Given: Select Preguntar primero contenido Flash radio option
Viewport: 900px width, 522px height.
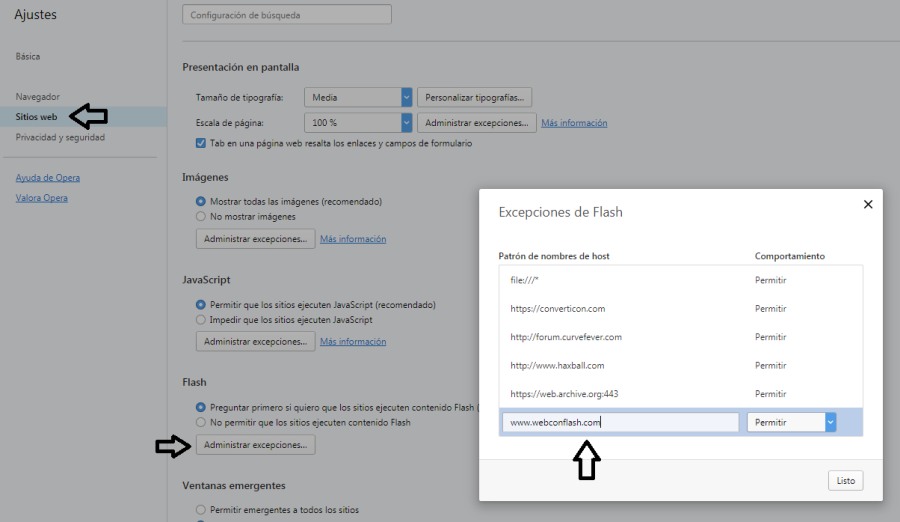Looking at the screenshot, I should coord(200,407).
